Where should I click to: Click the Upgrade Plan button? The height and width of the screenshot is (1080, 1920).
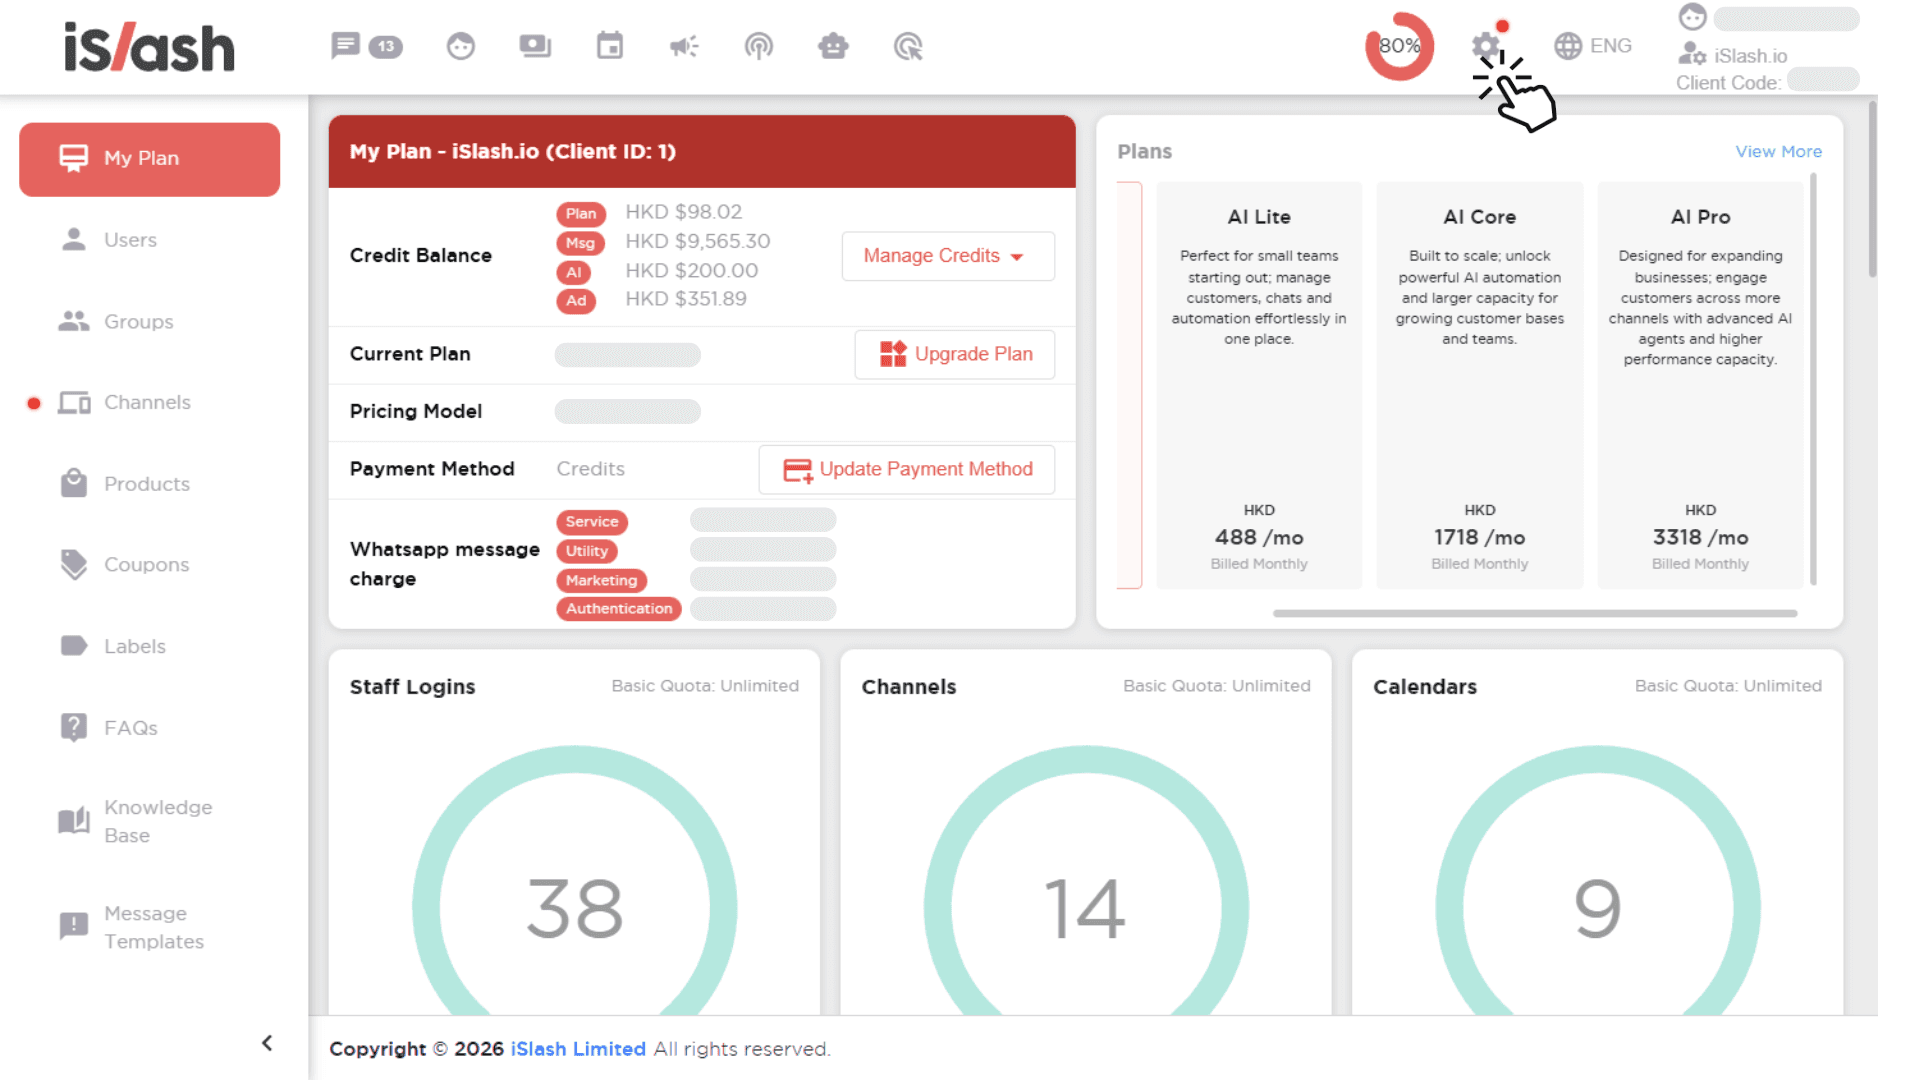coord(955,354)
